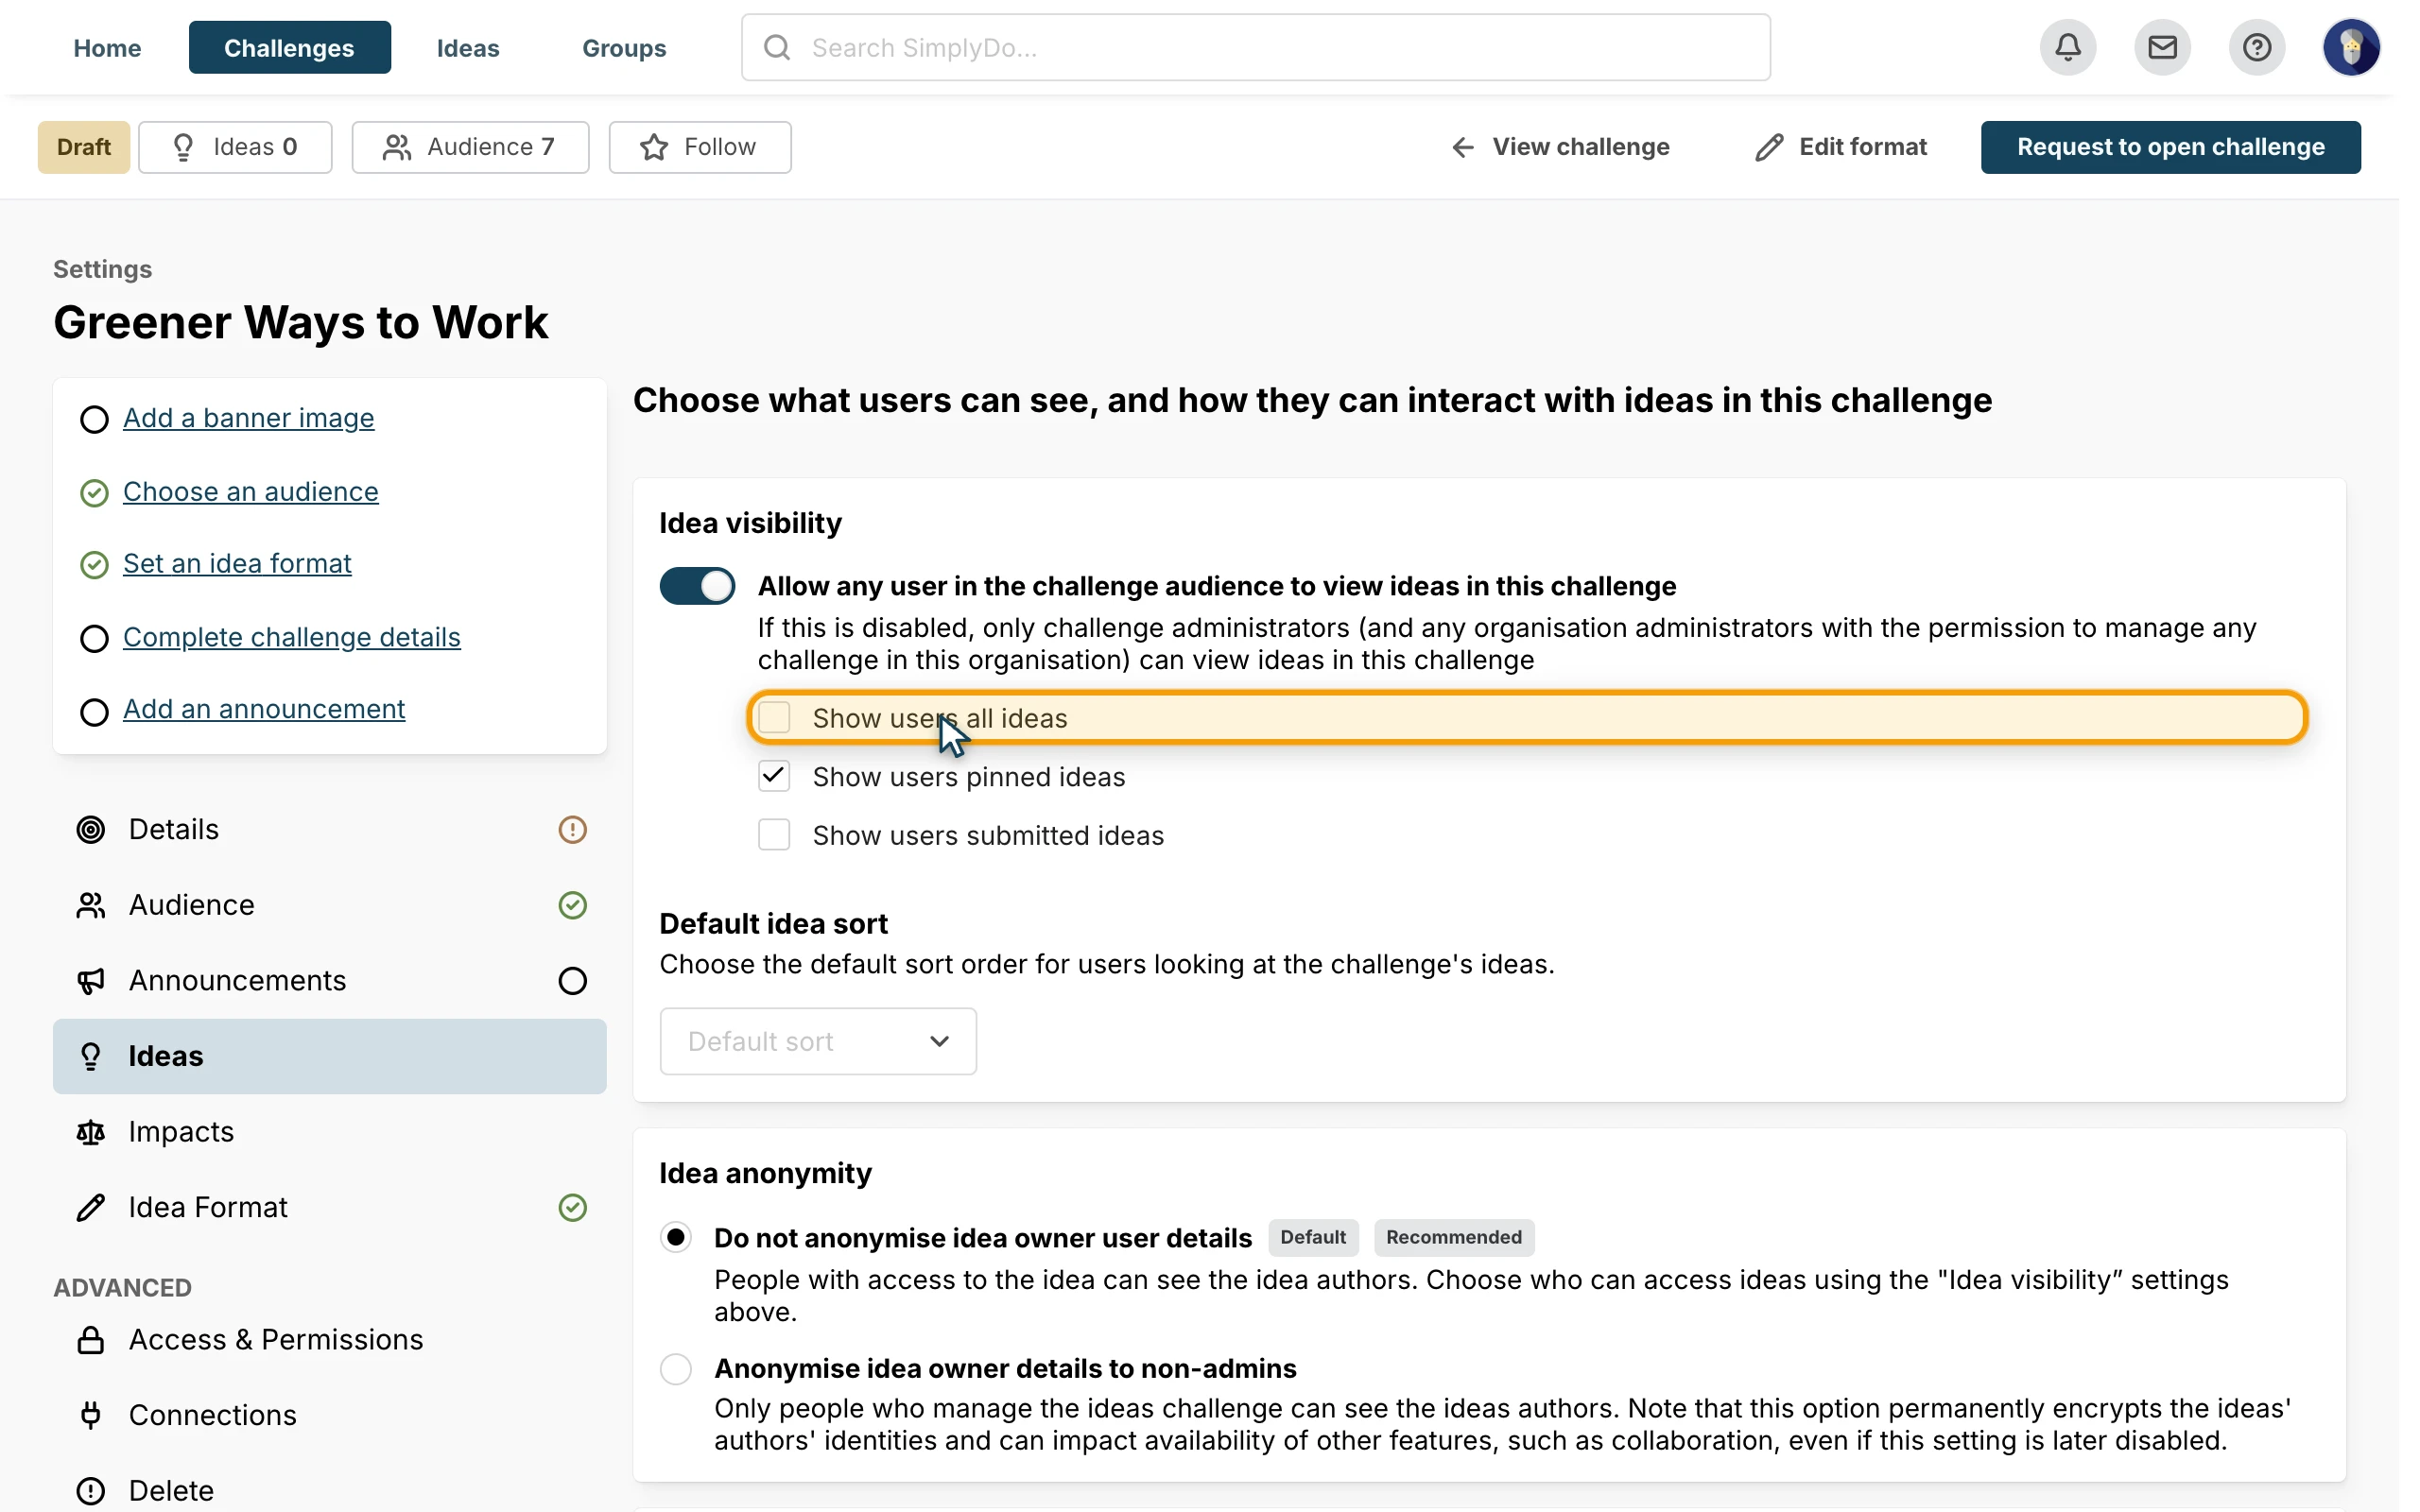Uncheck Show users pinned ideas
Viewport: 2420px width, 1512px height.
[x=774, y=776]
